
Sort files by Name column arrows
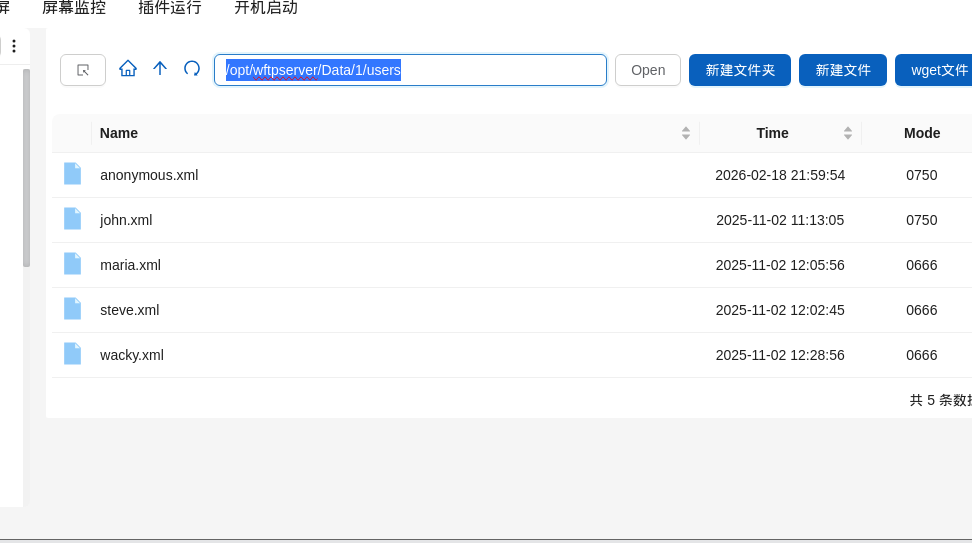pyautogui.click(x=686, y=133)
